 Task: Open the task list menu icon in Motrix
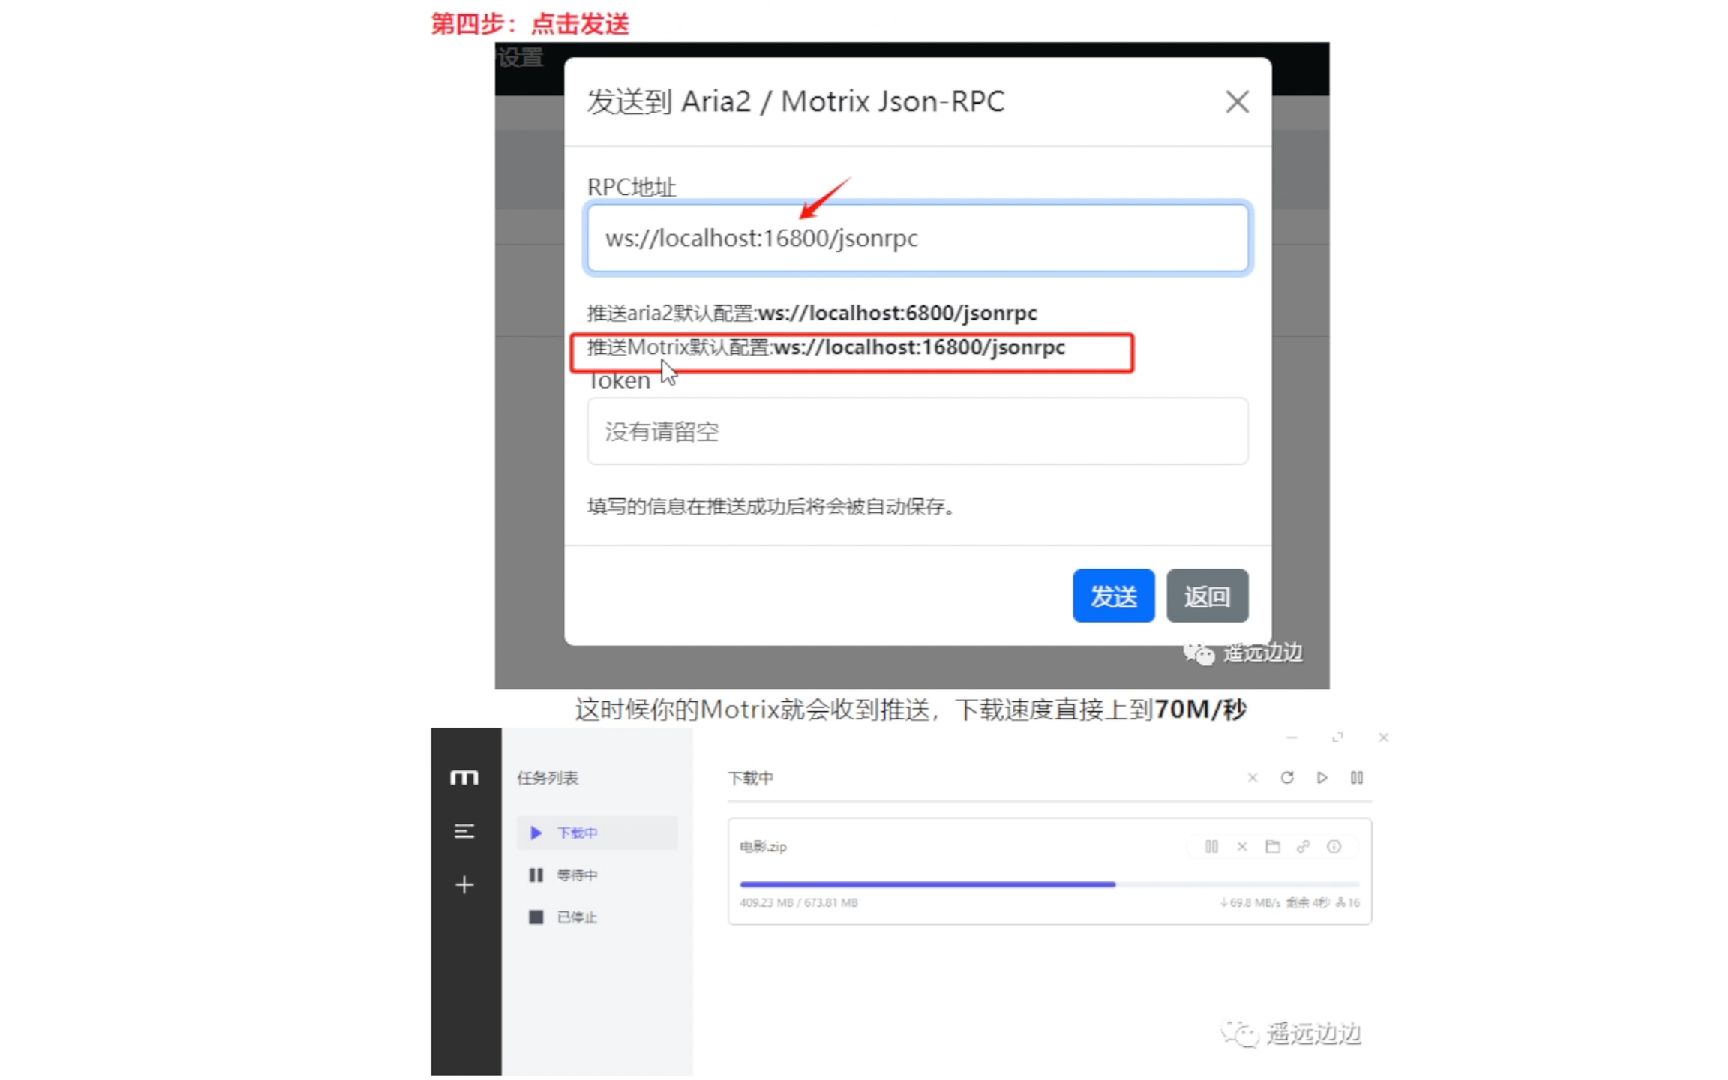coord(464,831)
